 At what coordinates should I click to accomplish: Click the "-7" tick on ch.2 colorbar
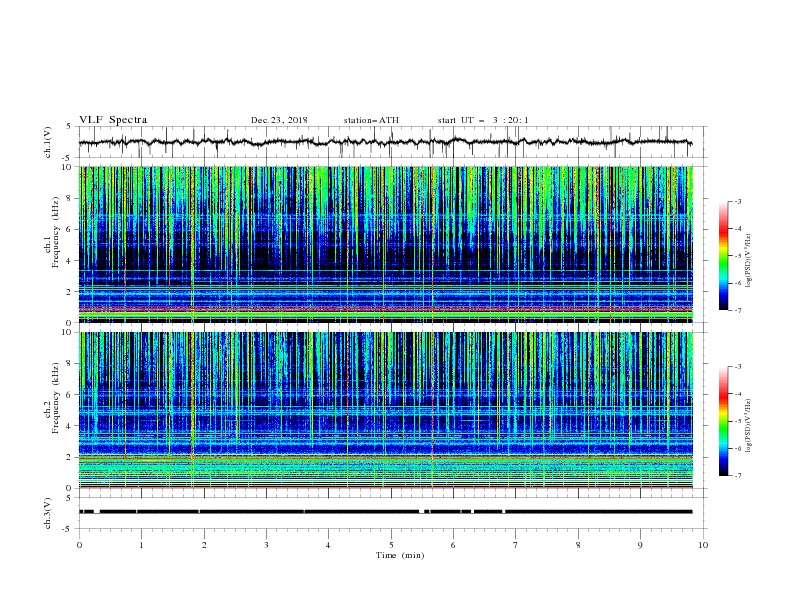(x=738, y=476)
